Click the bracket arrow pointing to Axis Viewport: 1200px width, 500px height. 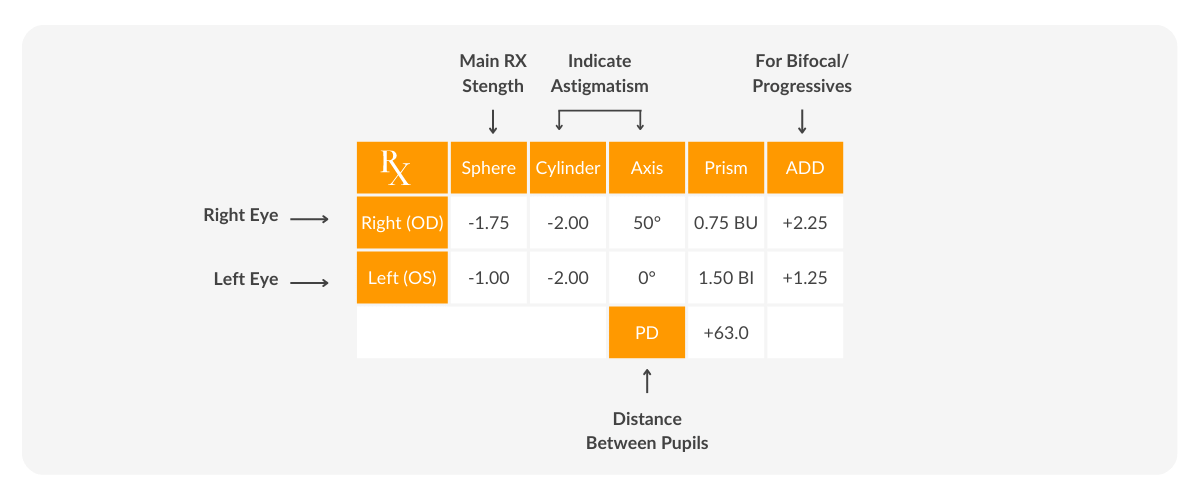click(x=641, y=122)
